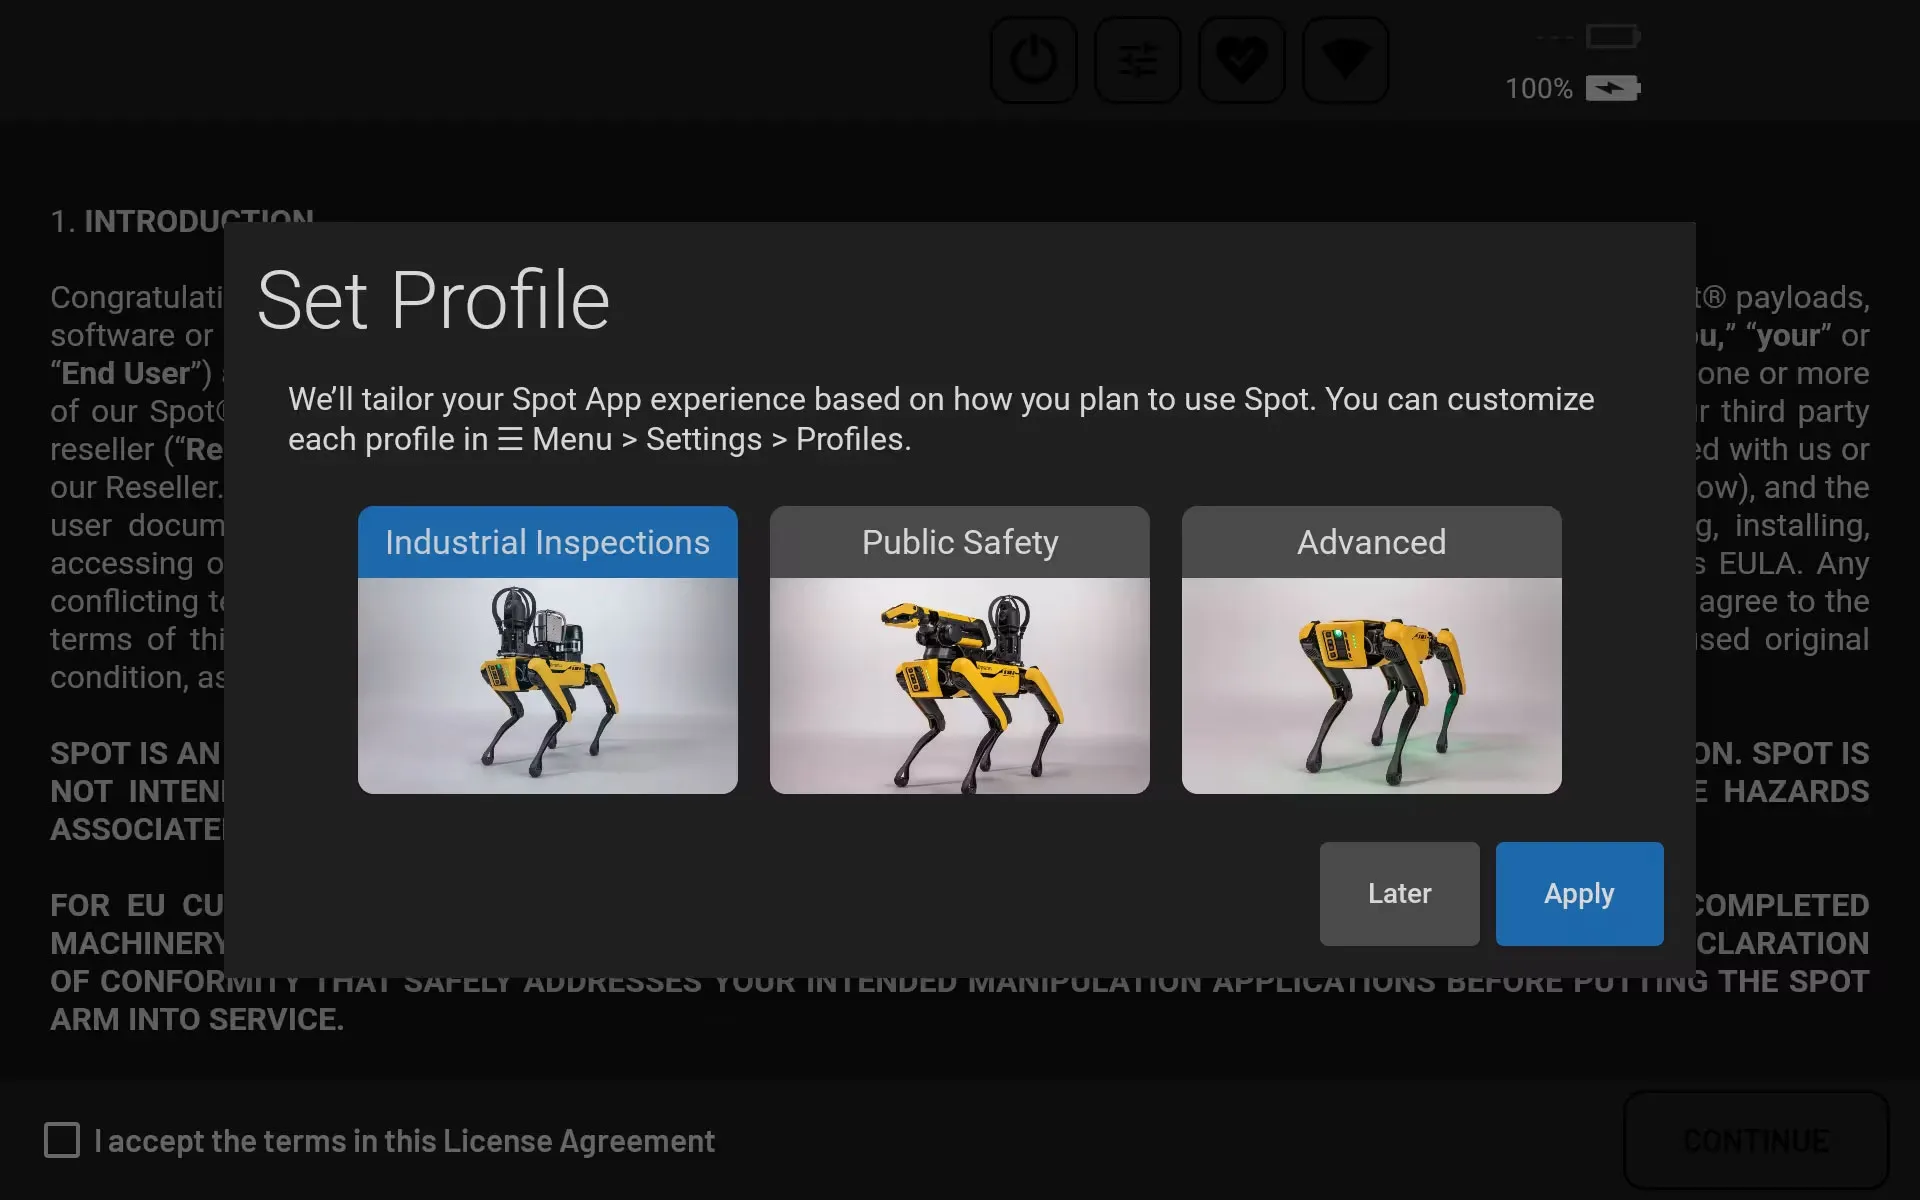This screenshot has height=1200, width=1920.
Task: Click the 100% battery percentage text
Action: (x=1539, y=89)
